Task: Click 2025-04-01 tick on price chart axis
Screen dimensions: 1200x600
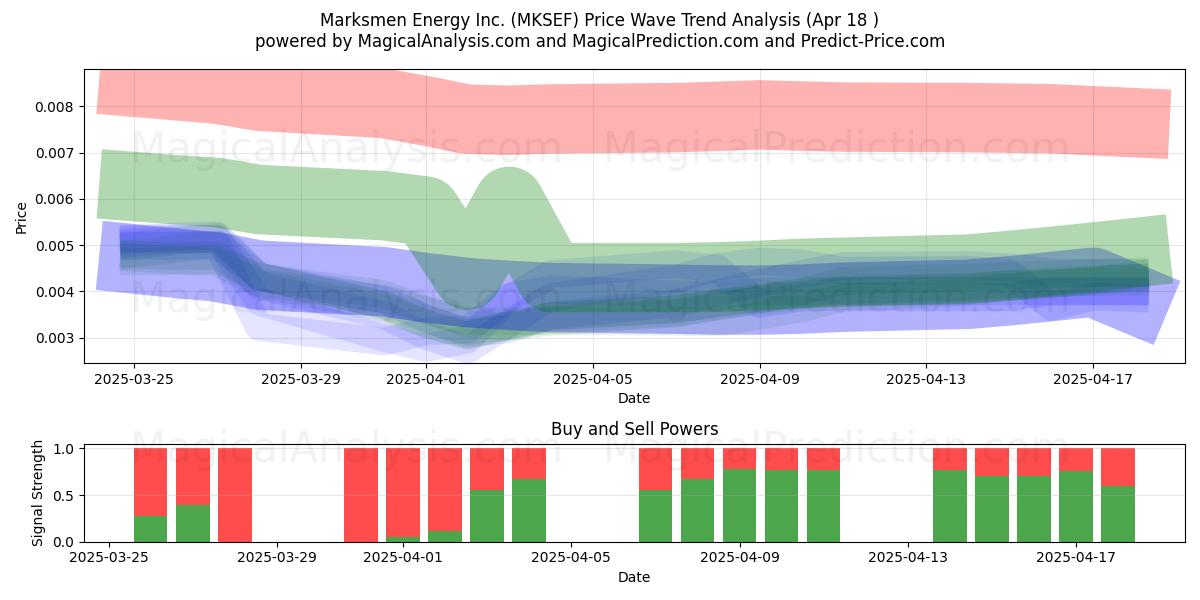Action: click(427, 379)
